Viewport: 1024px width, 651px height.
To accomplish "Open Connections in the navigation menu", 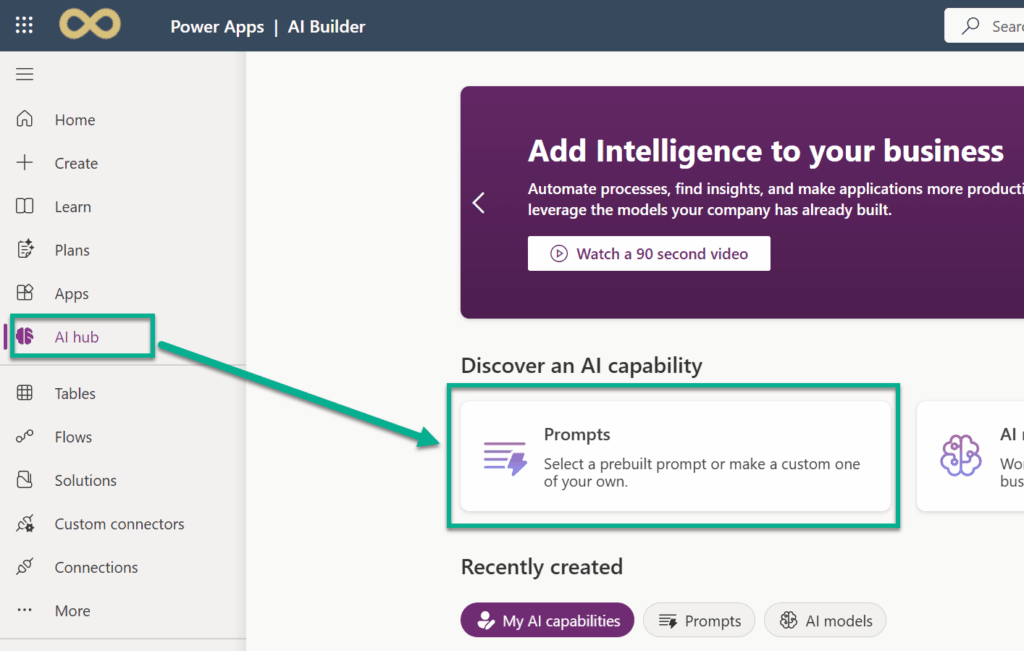I will (x=96, y=568).
